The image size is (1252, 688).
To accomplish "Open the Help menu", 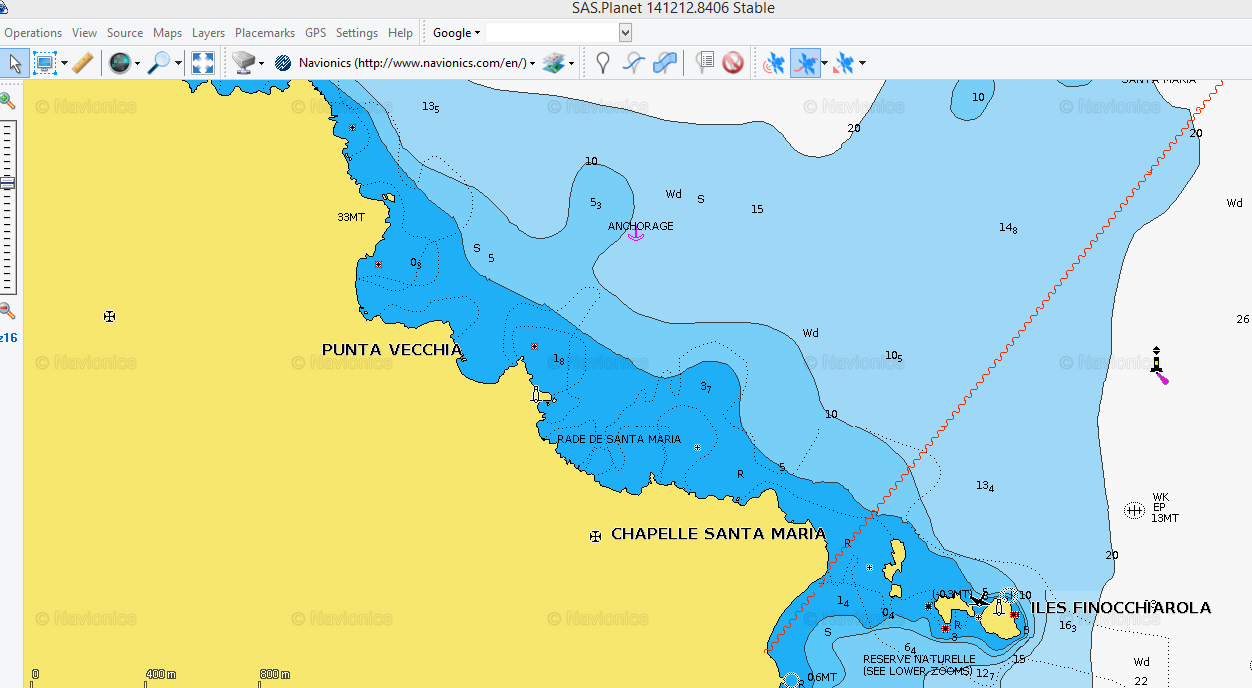I will tap(400, 33).
